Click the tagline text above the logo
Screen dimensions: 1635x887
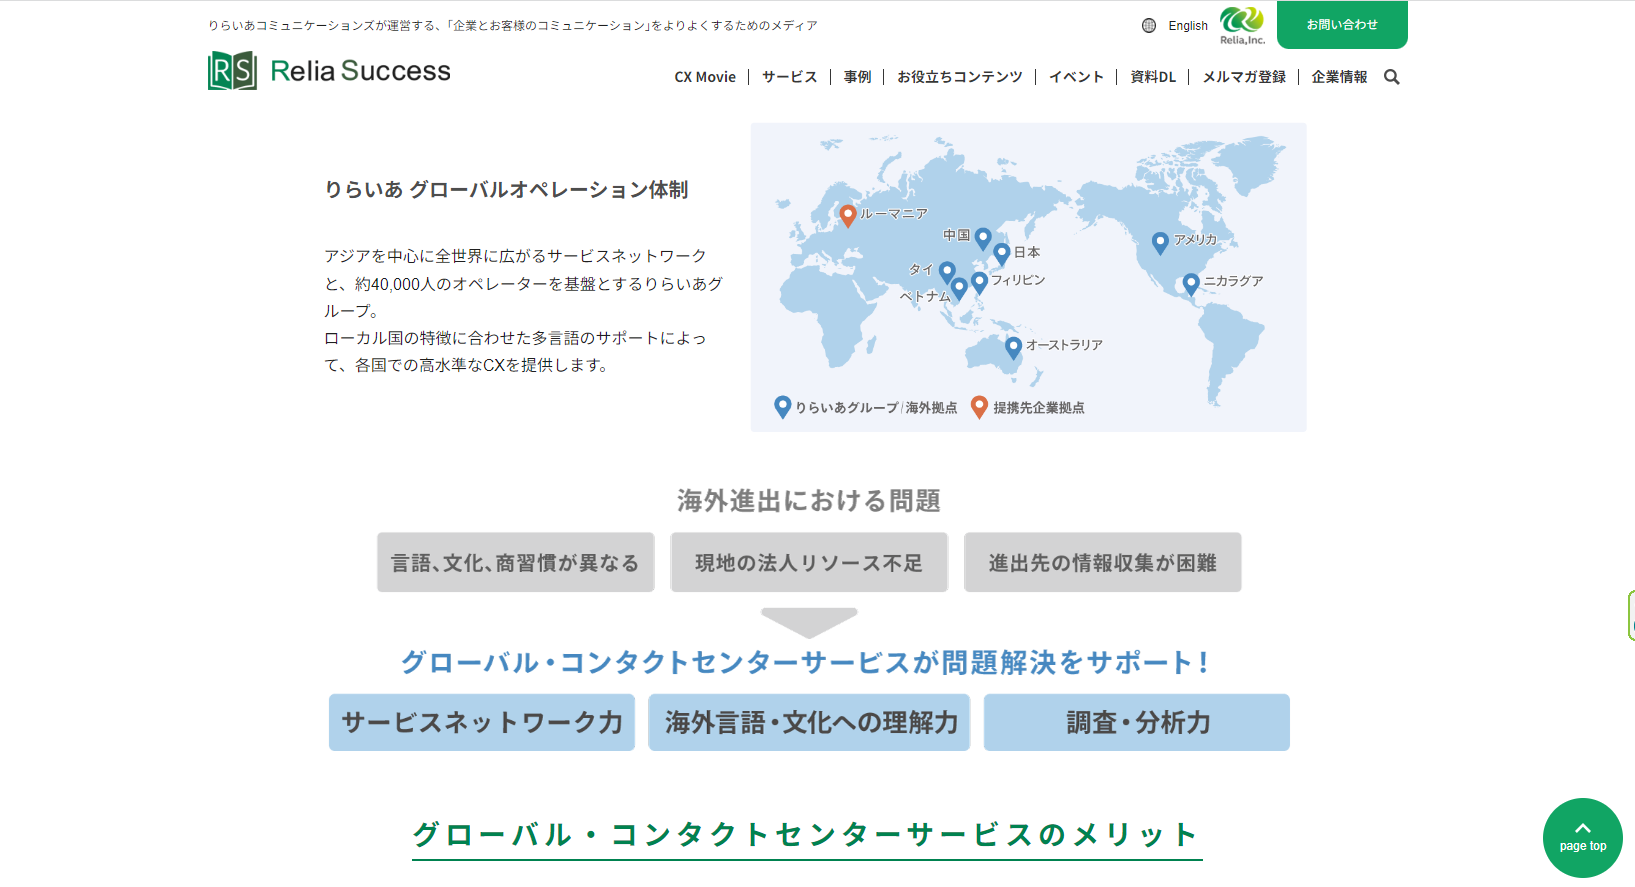click(513, 26)
